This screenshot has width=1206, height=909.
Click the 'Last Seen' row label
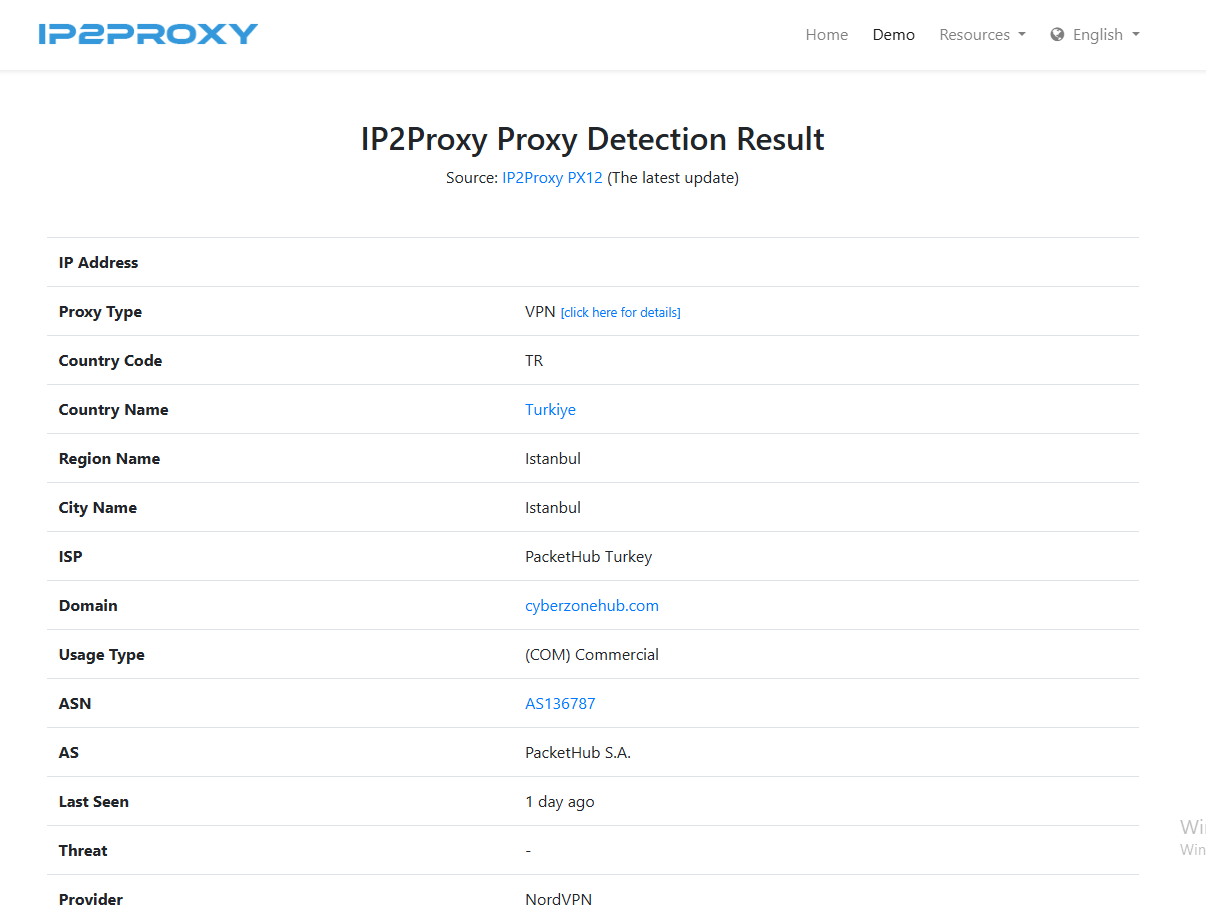point(94,802)
